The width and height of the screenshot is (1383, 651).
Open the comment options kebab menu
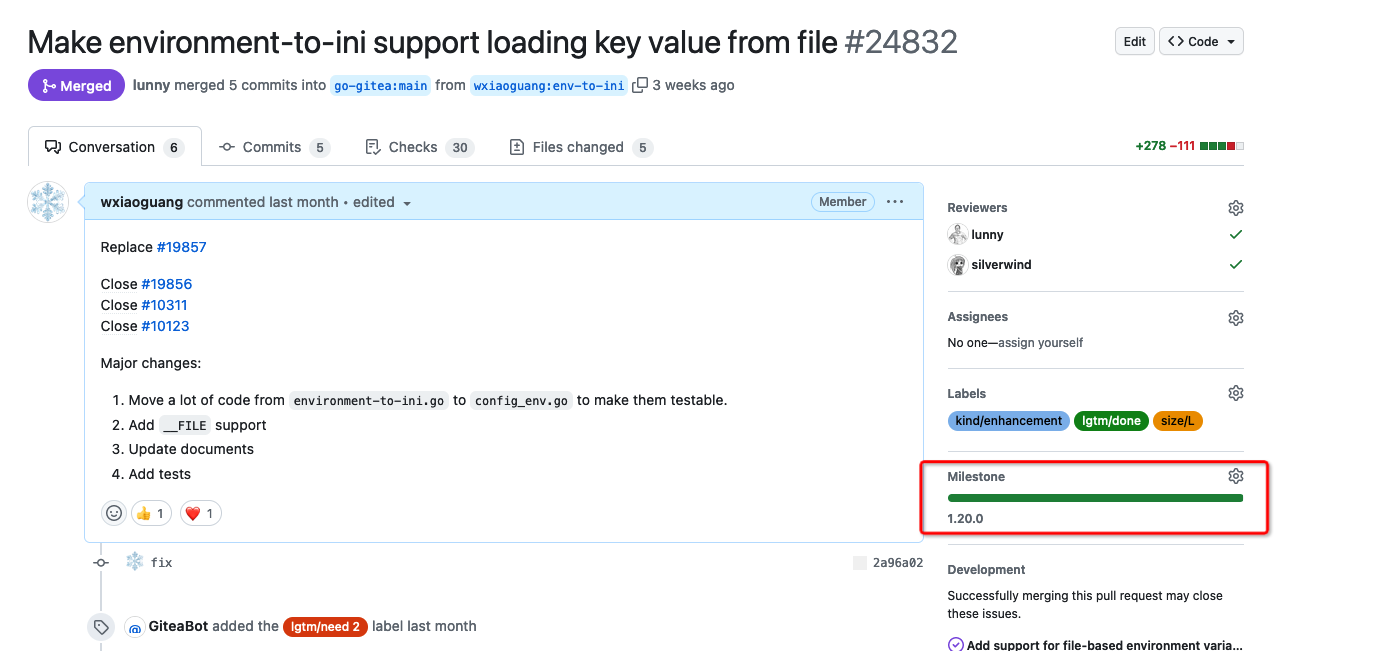(x=895, y=201)
